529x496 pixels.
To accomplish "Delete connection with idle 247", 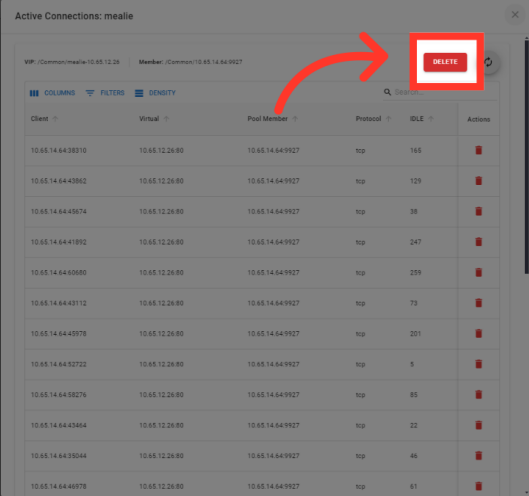I will 478,242.
